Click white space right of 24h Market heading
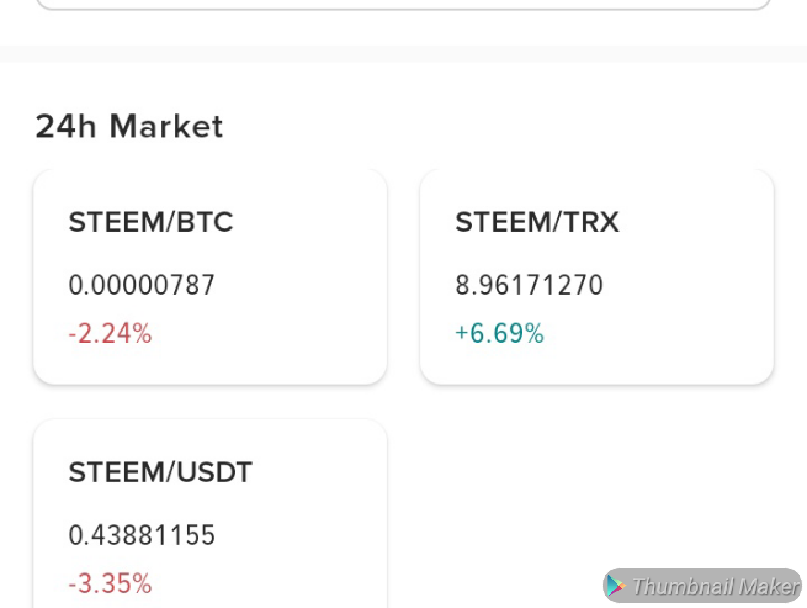The height and width of the screenshot is (608, 807). [x=500, y=127]
